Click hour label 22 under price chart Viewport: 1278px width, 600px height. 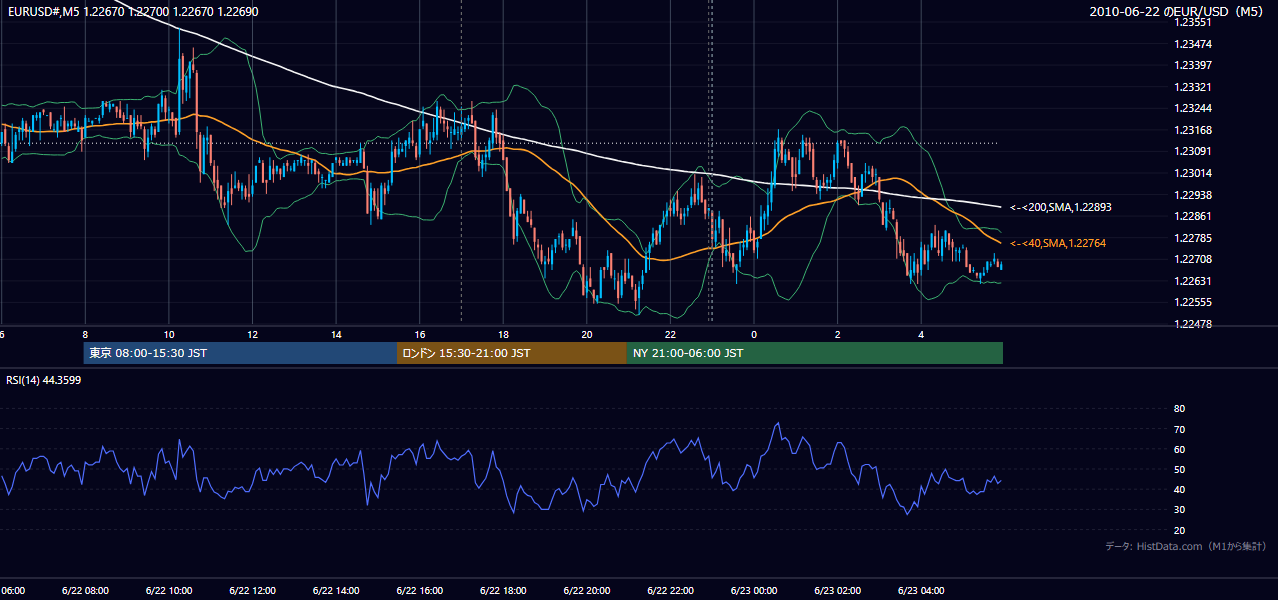point(670,335)
